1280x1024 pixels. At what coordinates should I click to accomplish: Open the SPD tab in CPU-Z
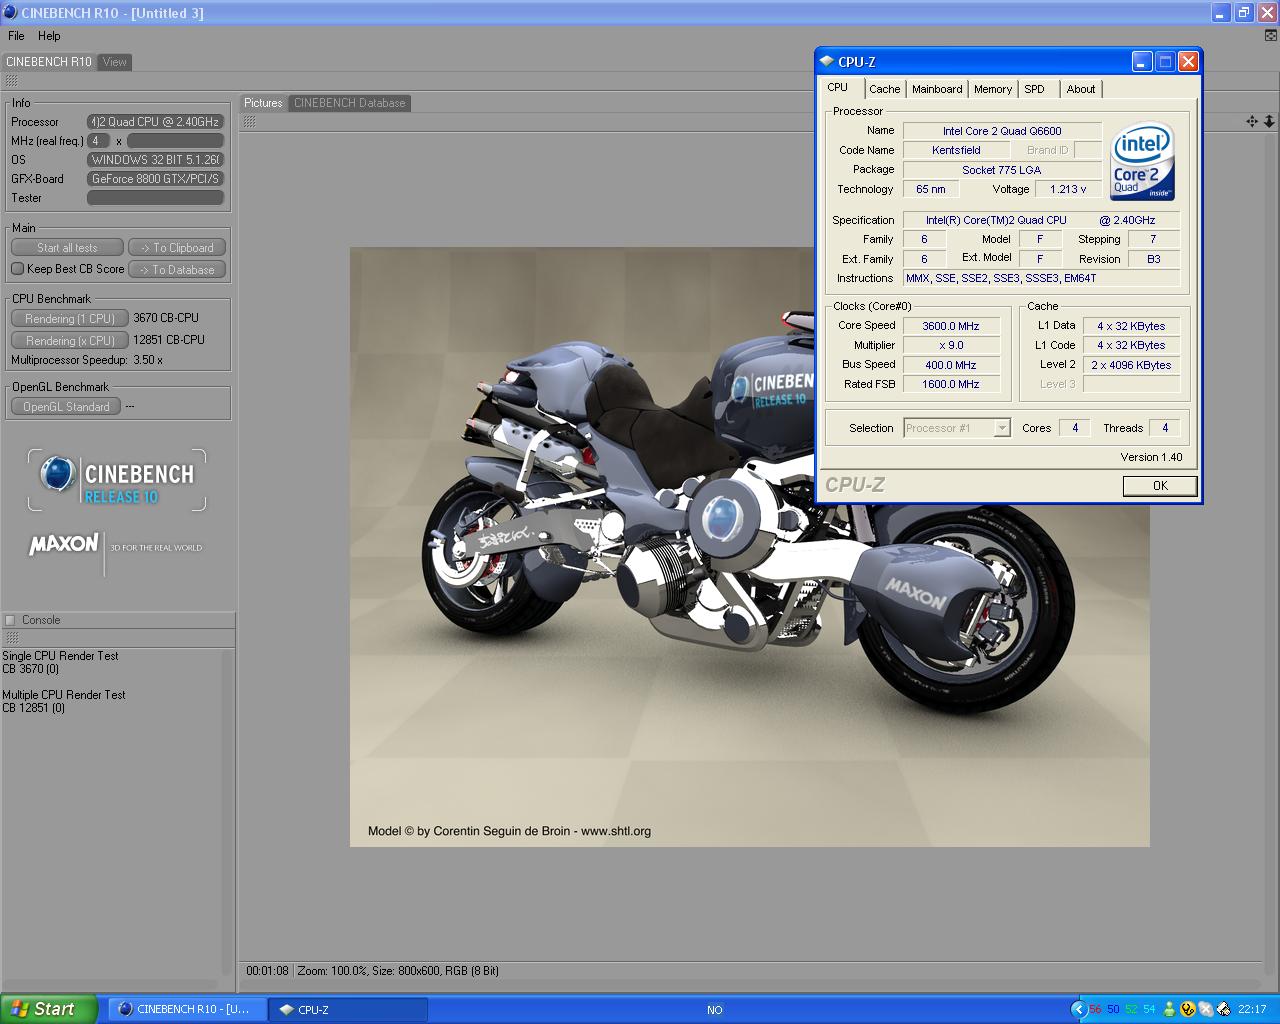(1035, 89)
